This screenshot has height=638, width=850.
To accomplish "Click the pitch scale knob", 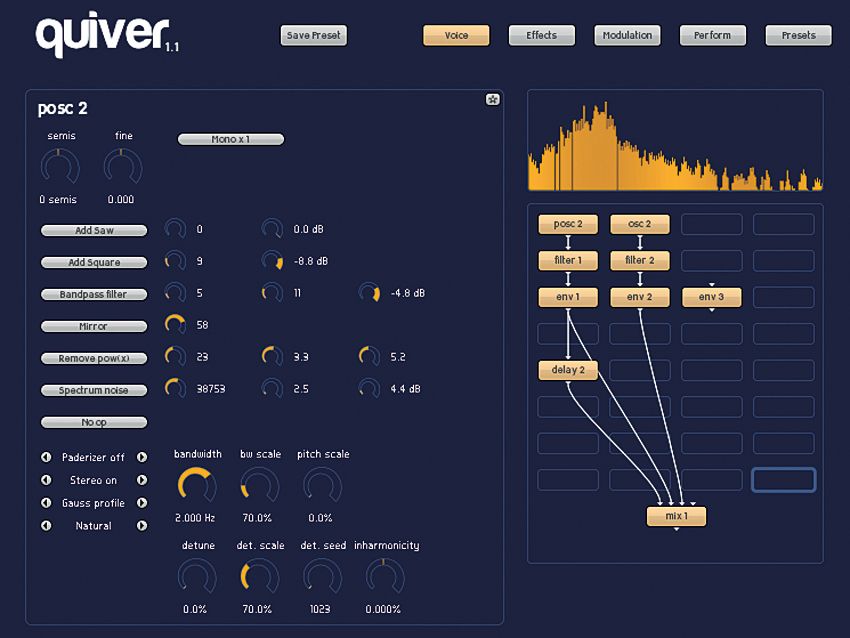I will click(323, 485).
